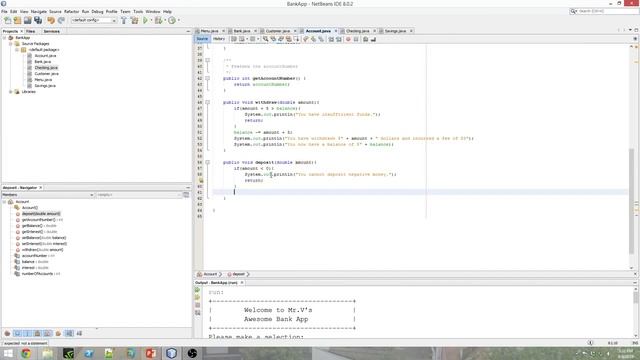The width and height of the screenshot is (640, 360).
Task: Collapse the BankApp project node
Action: (x=4, y=38)
